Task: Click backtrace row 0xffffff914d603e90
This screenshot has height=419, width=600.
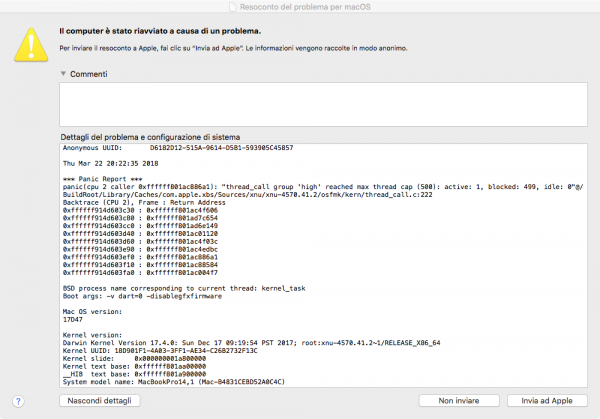Action: point(140,249)
